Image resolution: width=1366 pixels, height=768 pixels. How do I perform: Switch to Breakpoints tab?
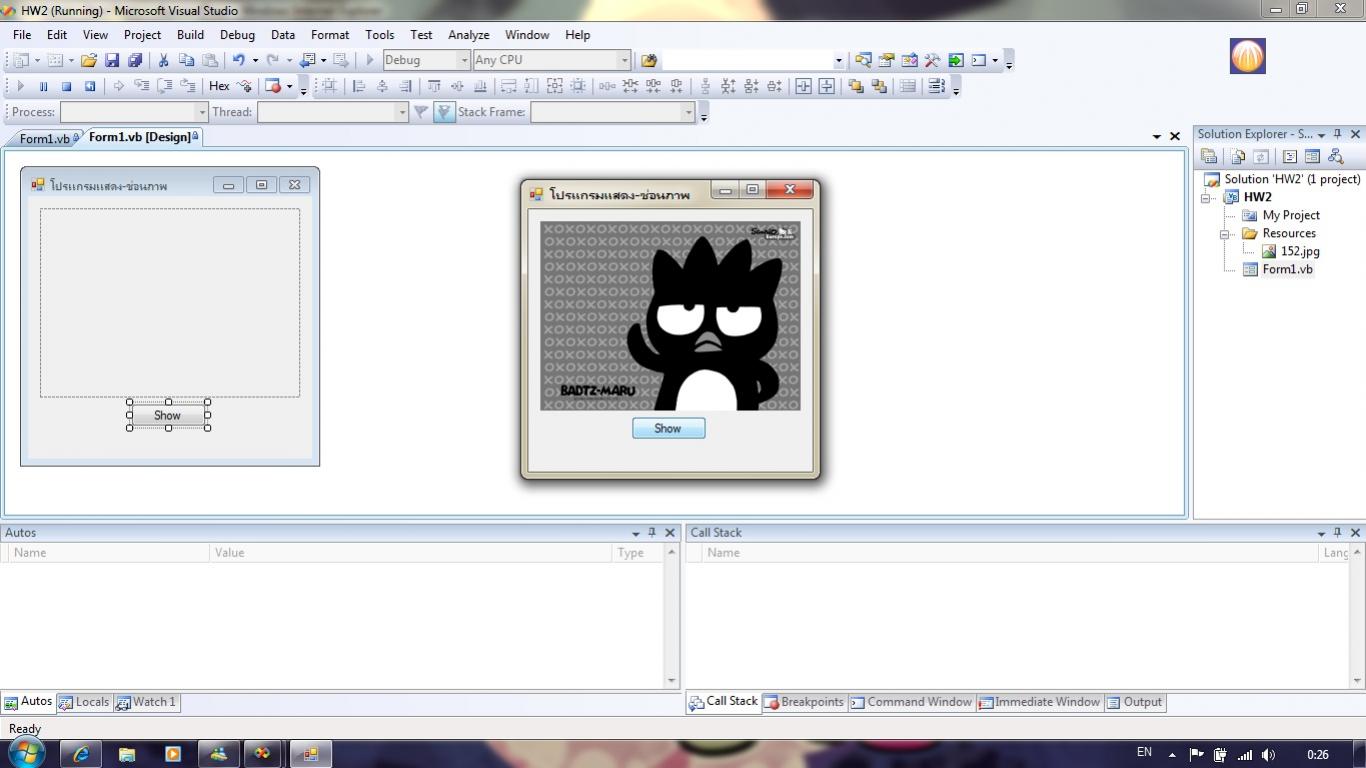(x=804, y=702)
